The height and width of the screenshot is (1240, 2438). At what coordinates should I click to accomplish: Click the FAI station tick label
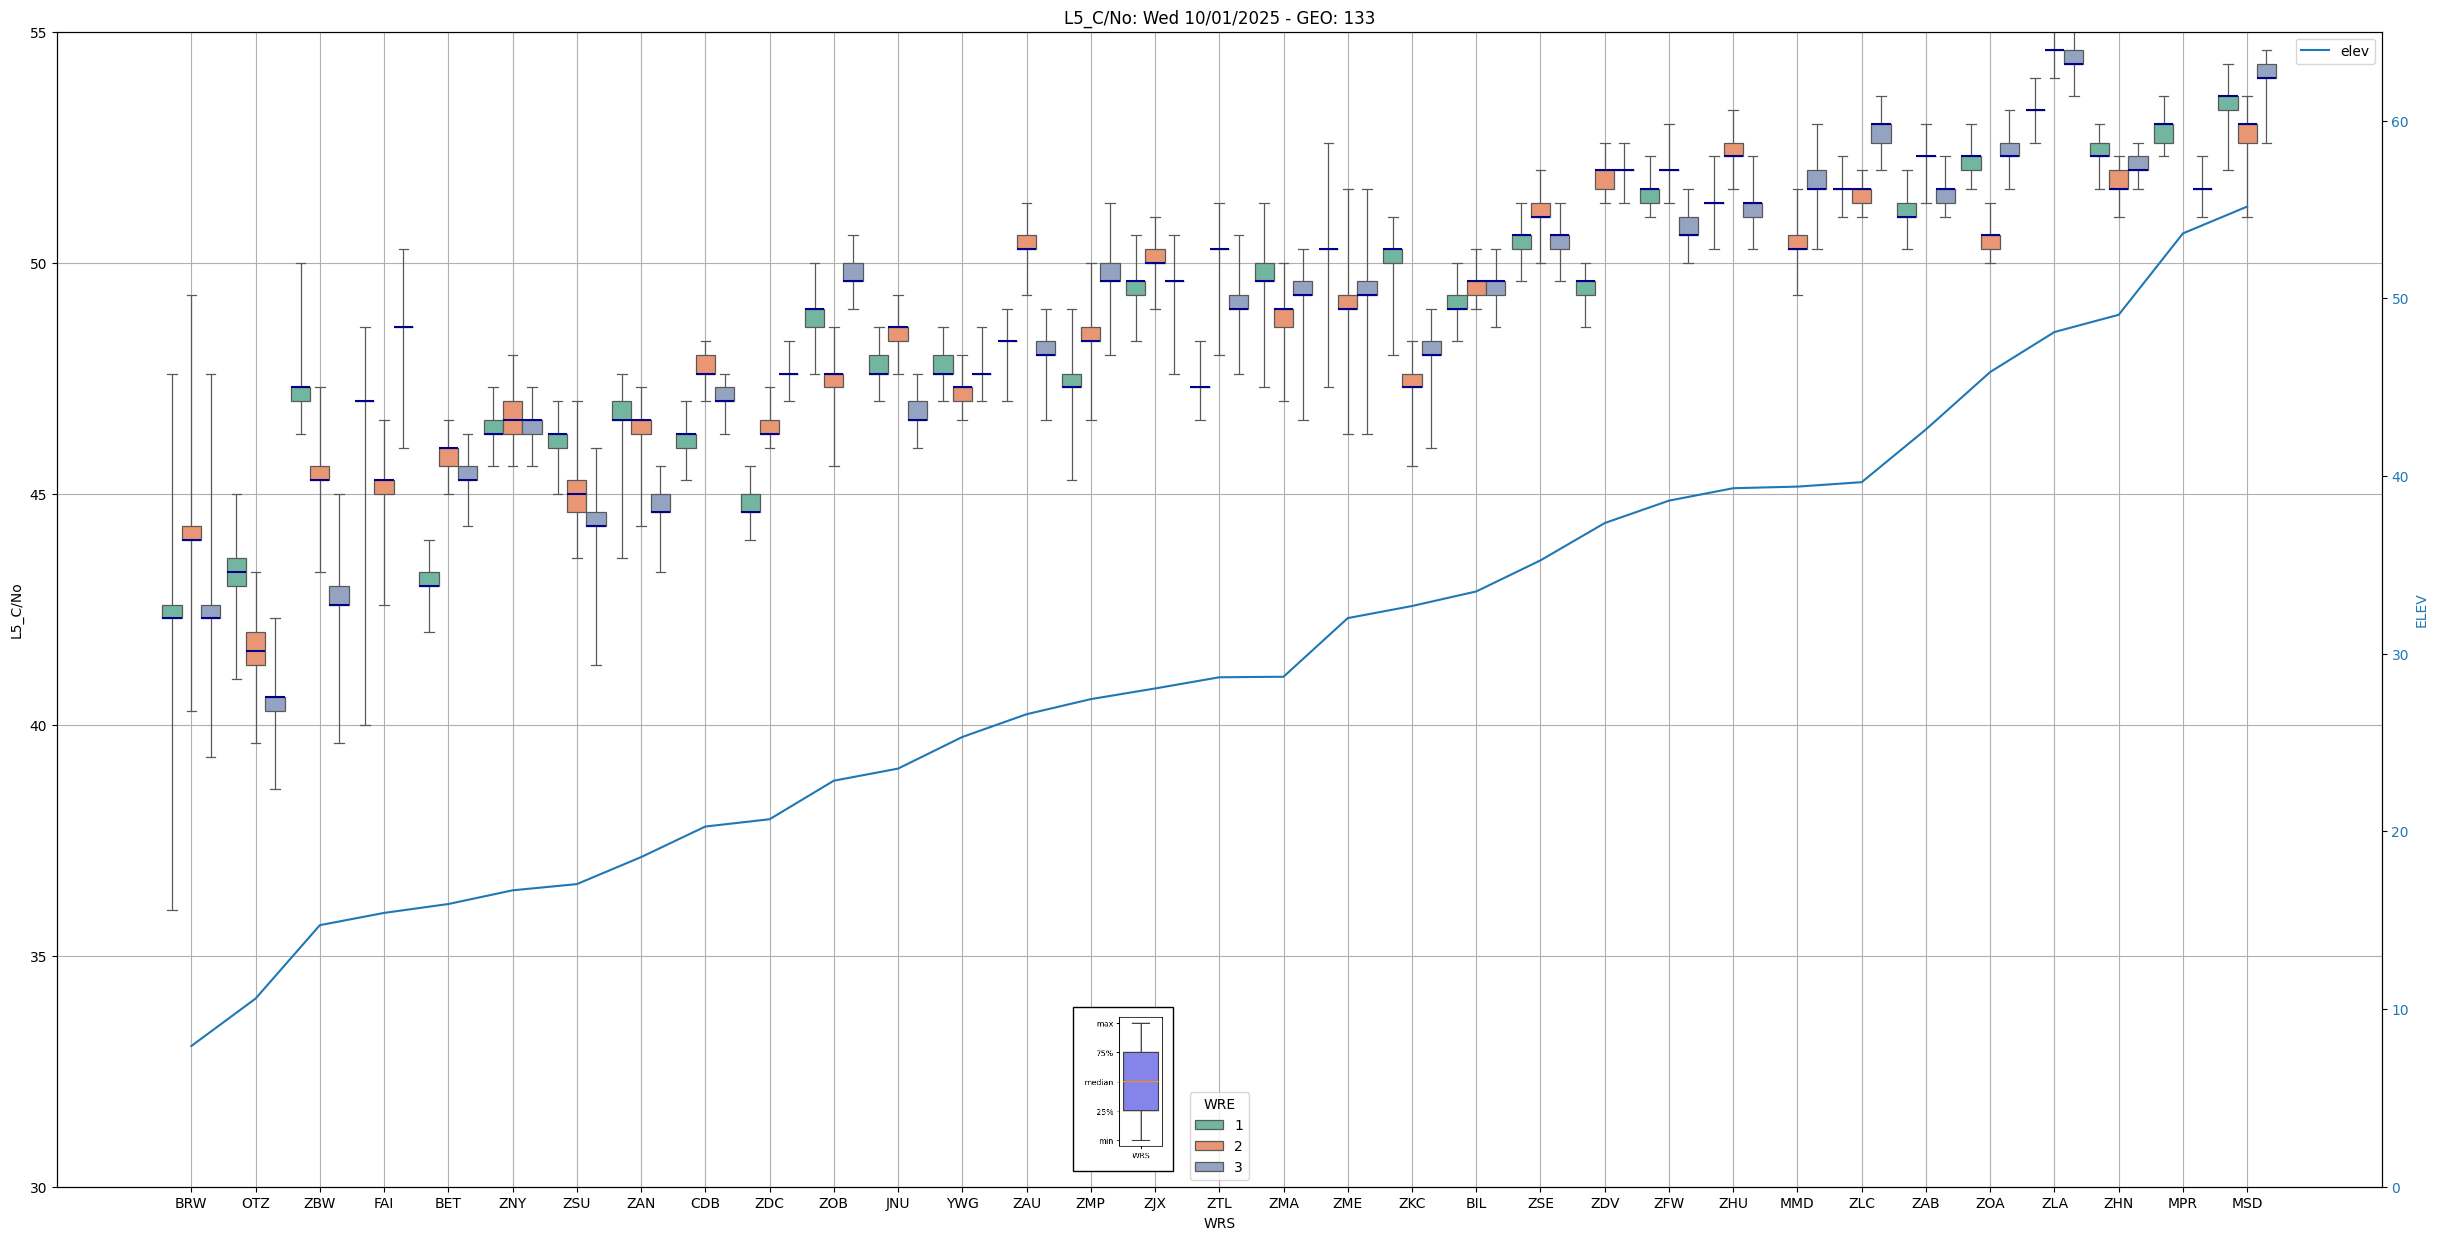pos(383,1203)
